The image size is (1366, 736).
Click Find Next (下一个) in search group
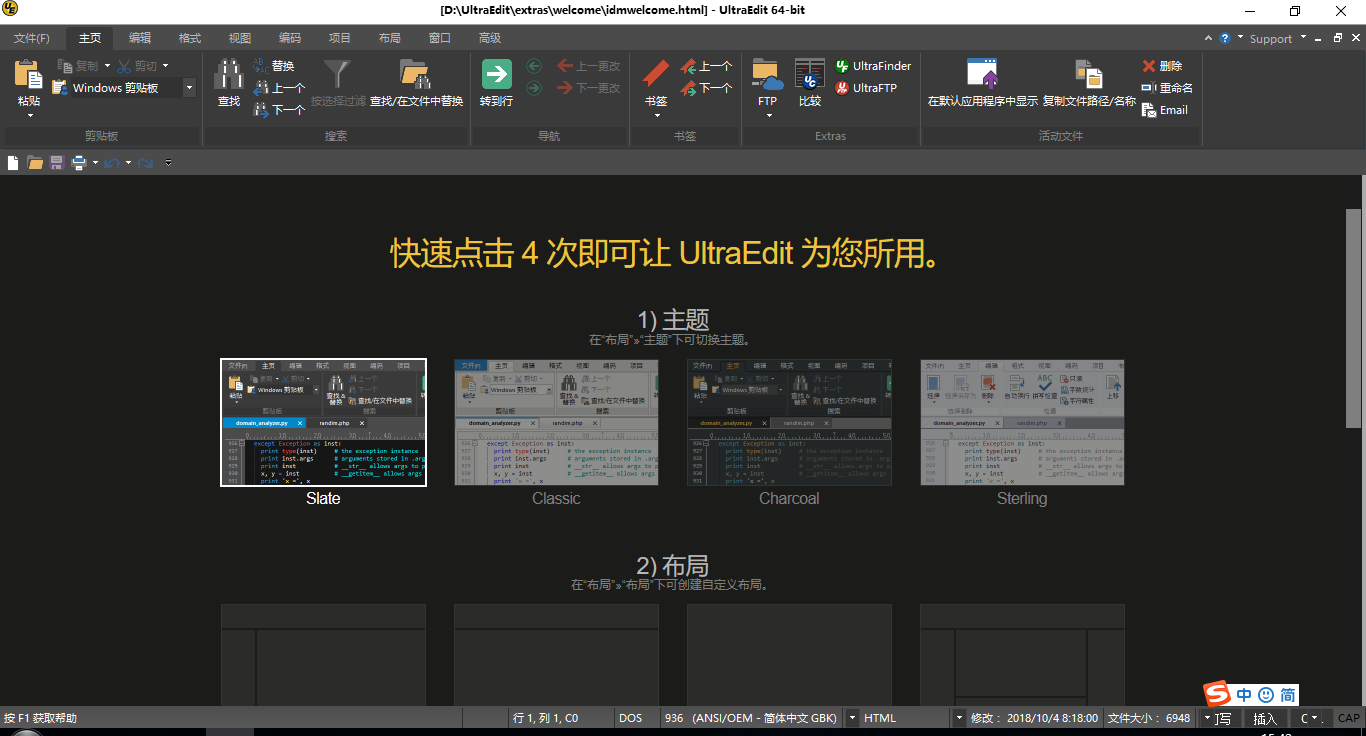pos(279,110)
